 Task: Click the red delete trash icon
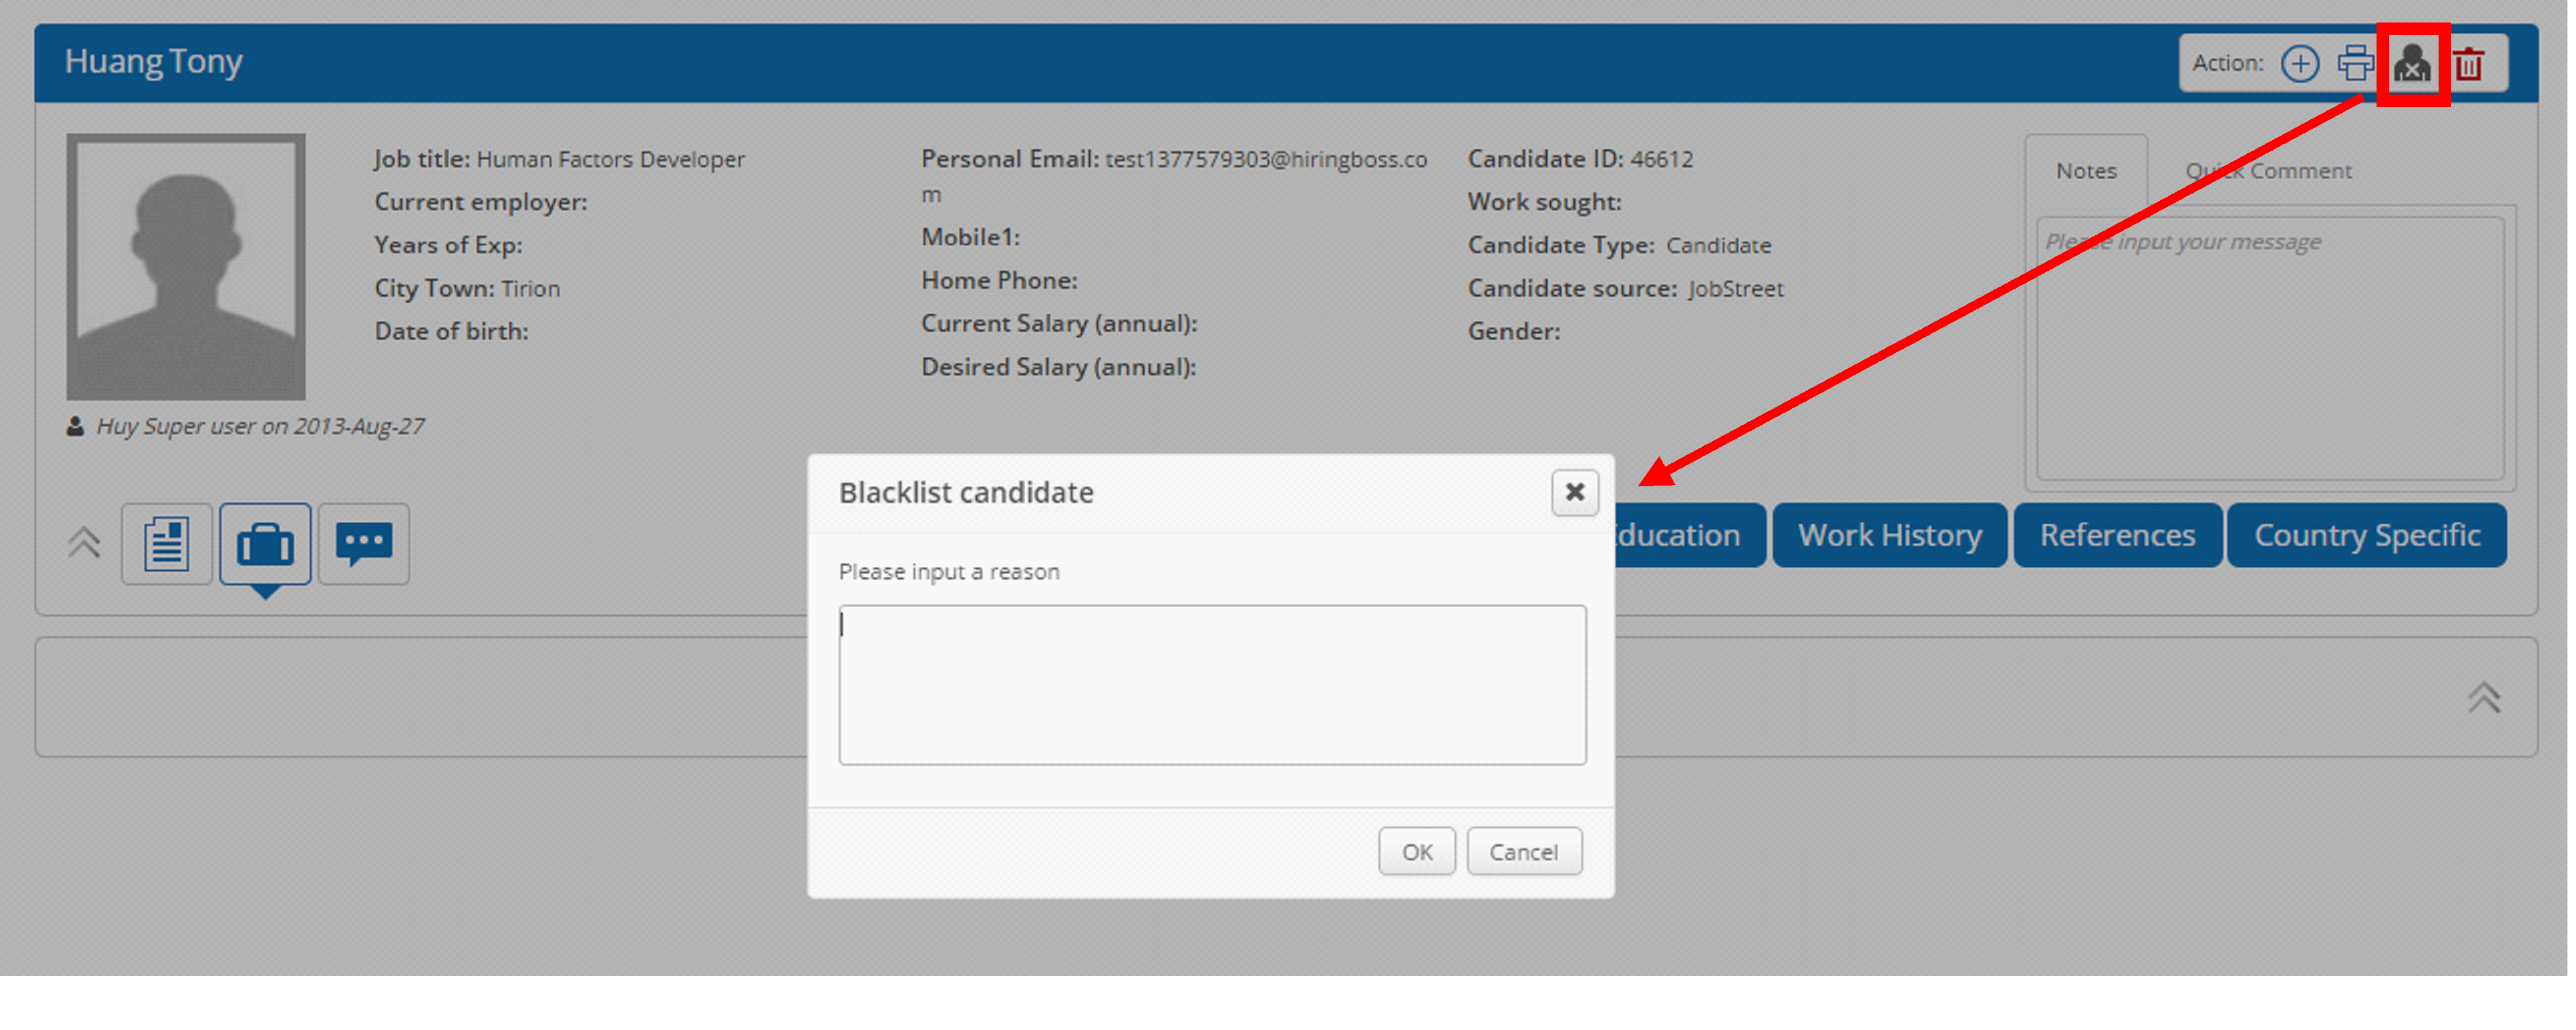pos(2468,64)
